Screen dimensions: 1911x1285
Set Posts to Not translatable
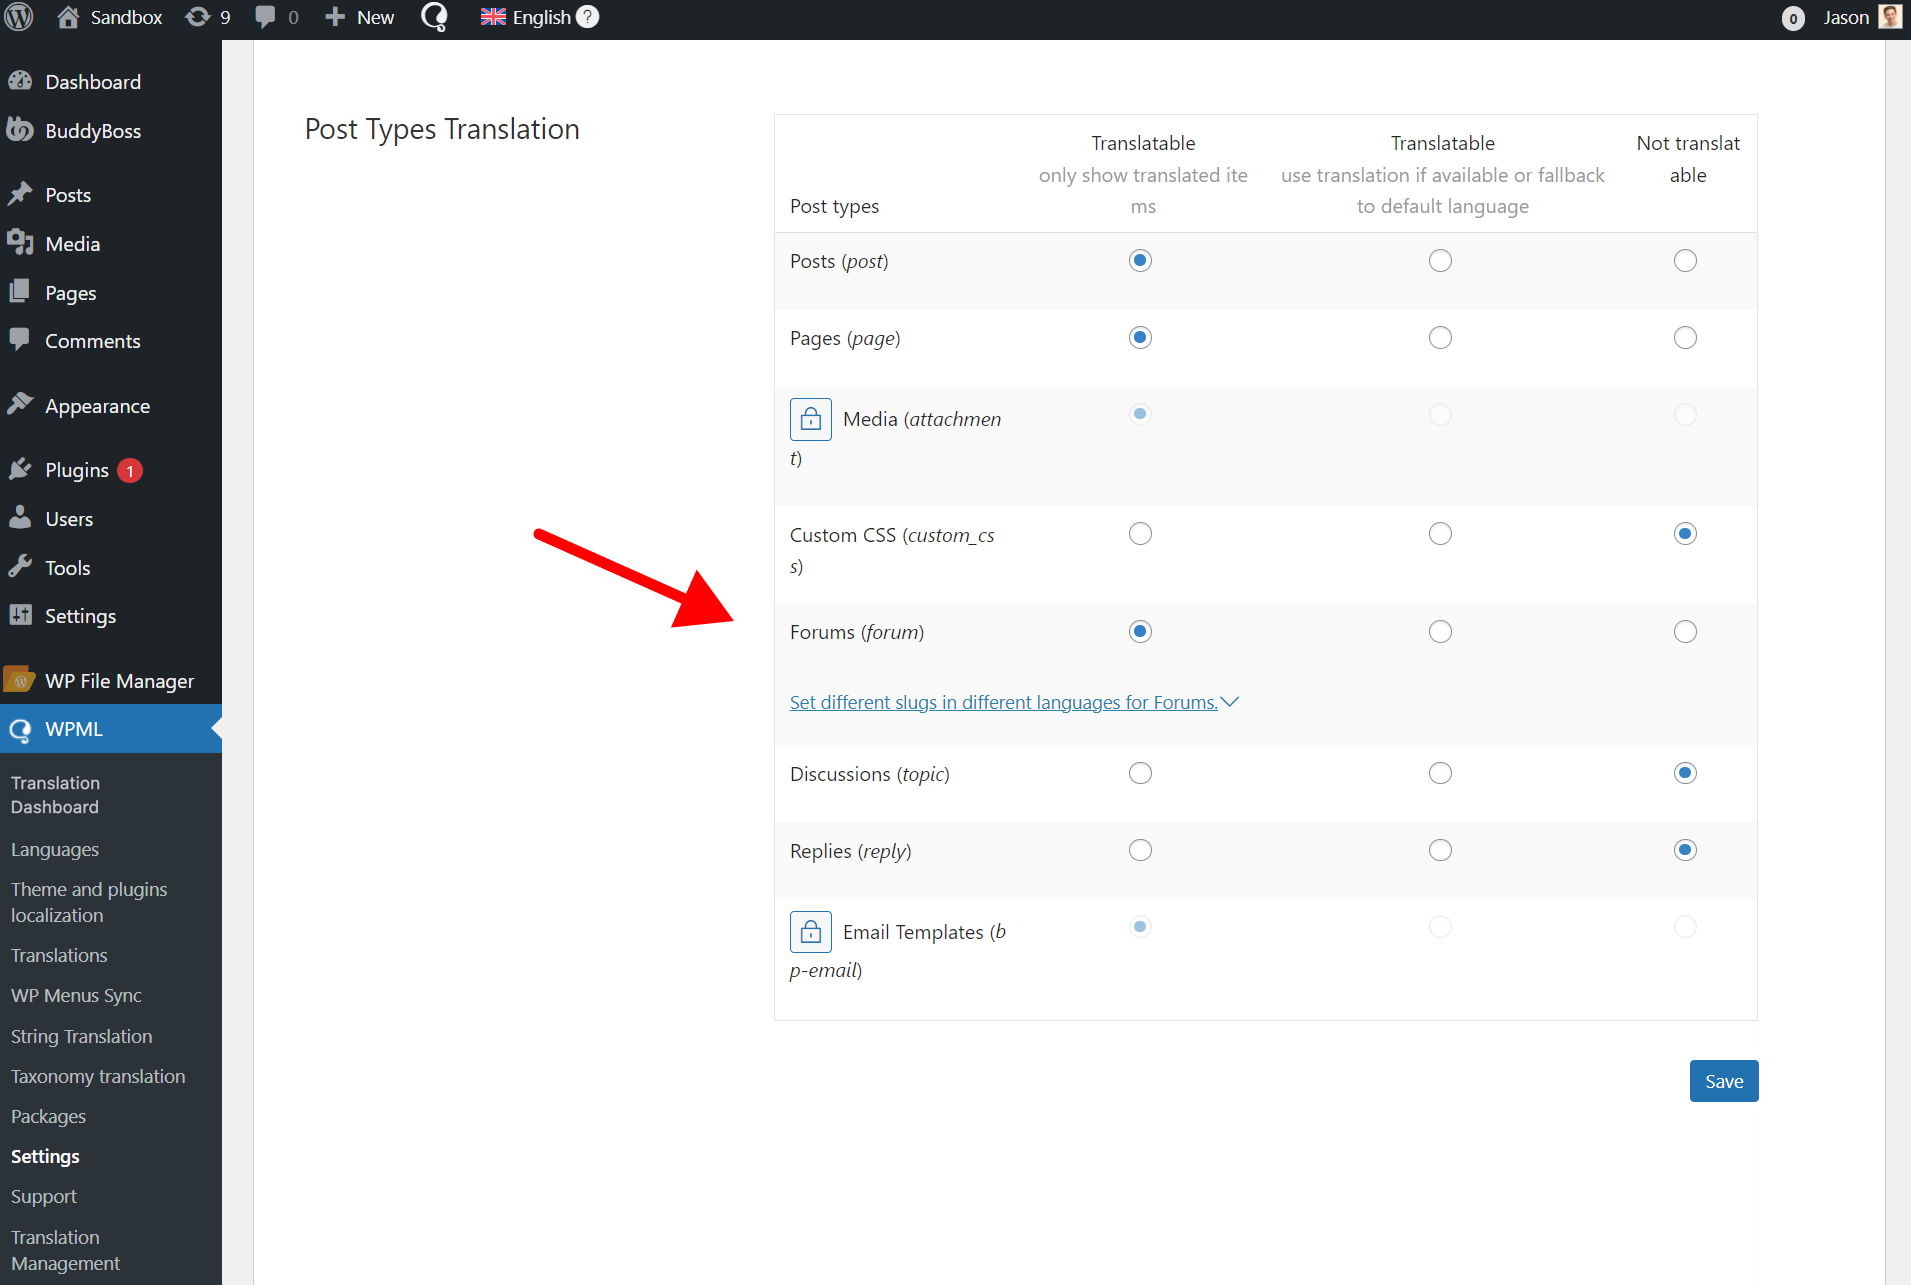(1685, 261)
